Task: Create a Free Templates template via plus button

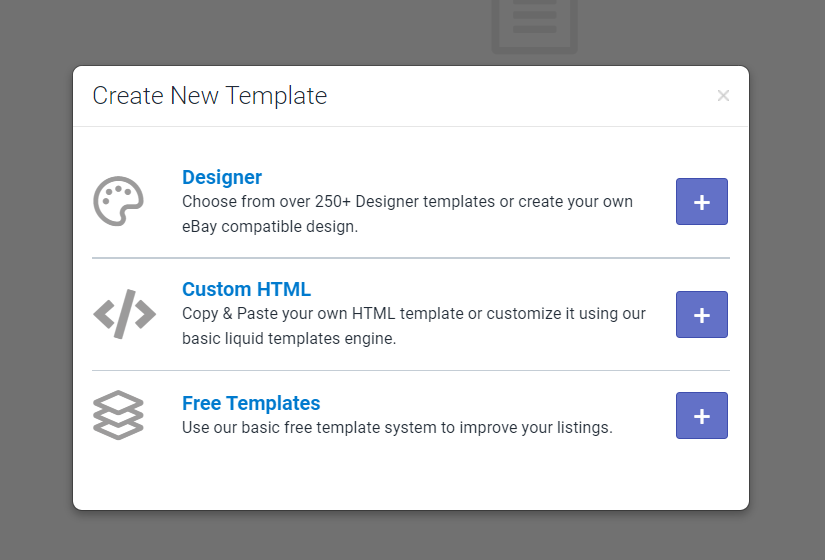Action: pyautogui.click(x=701, y=415)
